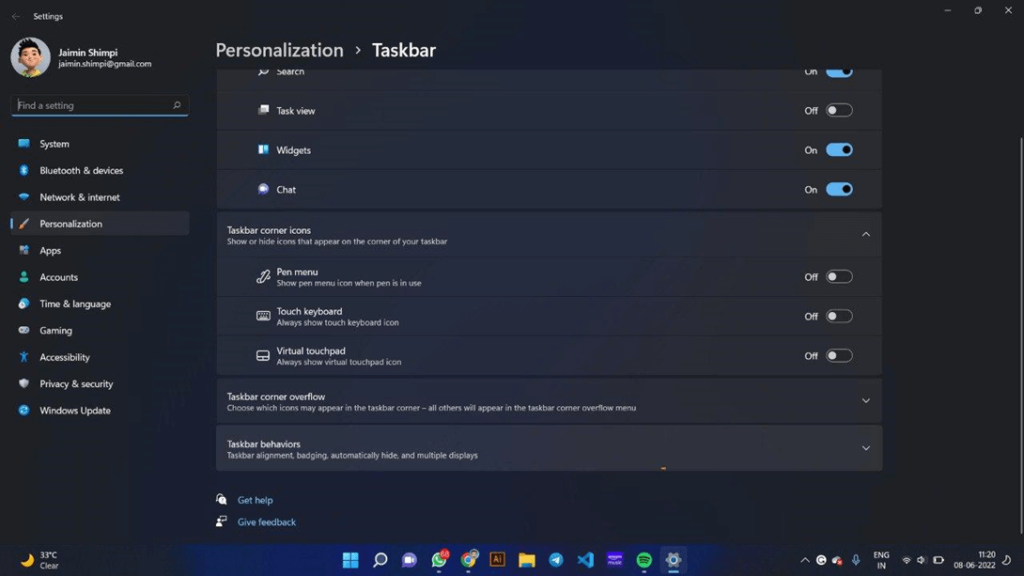1024x576 pixels.
Task: Open Accounts settings category
Action: (100, 277)
